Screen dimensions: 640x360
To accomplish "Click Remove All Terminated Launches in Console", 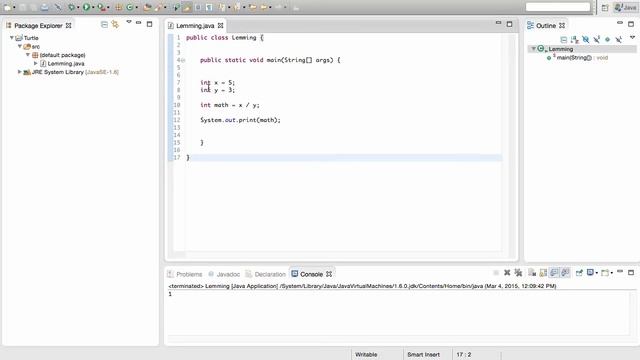I will [x=518, y=273].
